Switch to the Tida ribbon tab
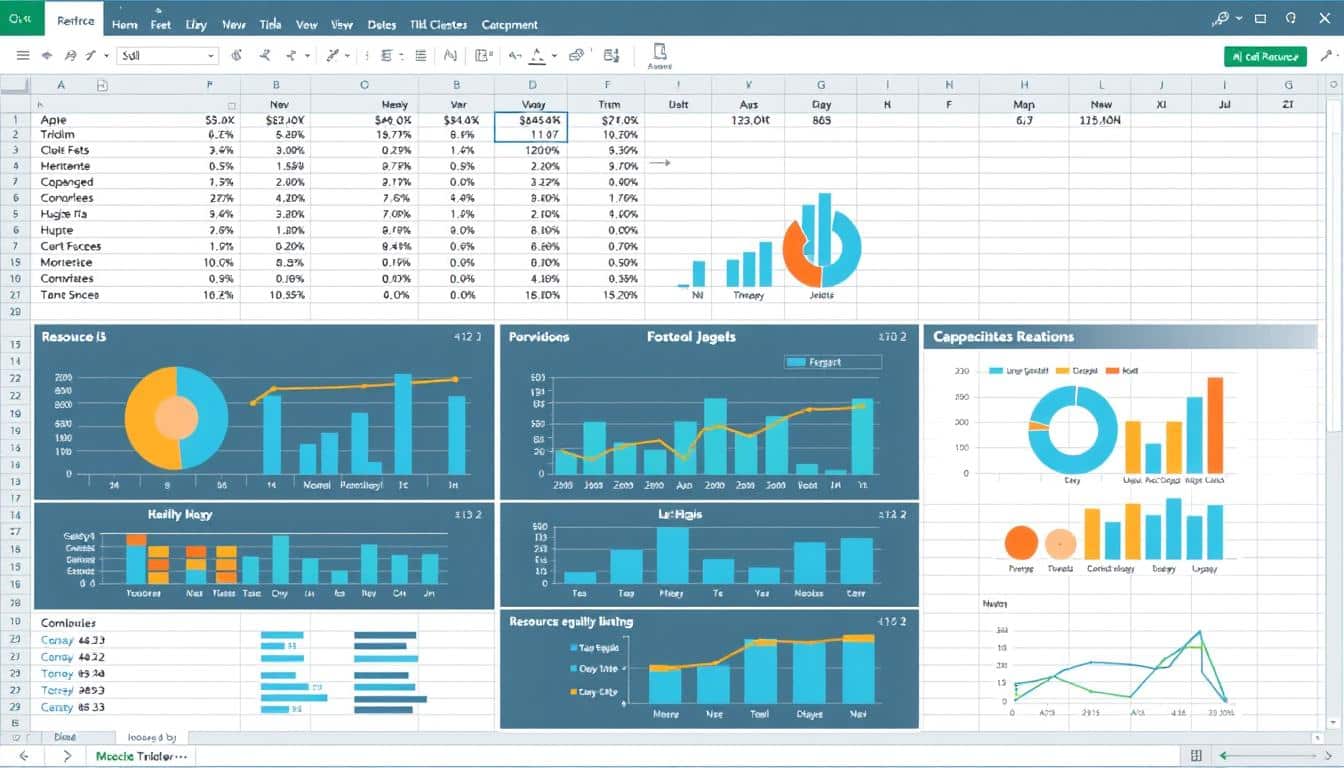Viewport: 1344px width, 768px height. pyautogui.click(x=270, y=24)
